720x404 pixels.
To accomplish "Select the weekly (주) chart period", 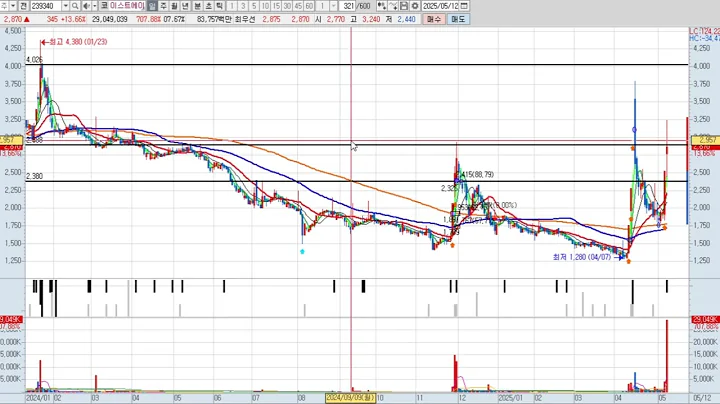I will [163, 6].
